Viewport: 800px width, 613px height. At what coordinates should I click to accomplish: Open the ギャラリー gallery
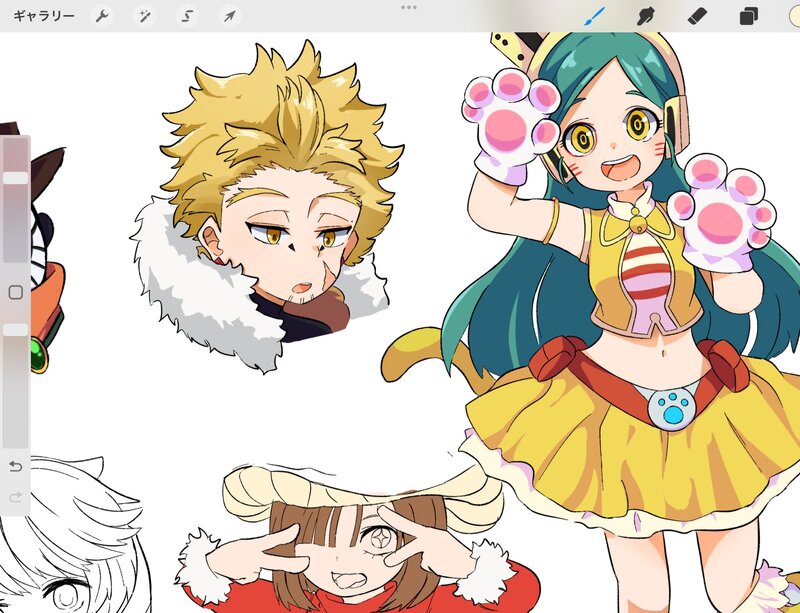pyautogui.click(x=44, y=16)
